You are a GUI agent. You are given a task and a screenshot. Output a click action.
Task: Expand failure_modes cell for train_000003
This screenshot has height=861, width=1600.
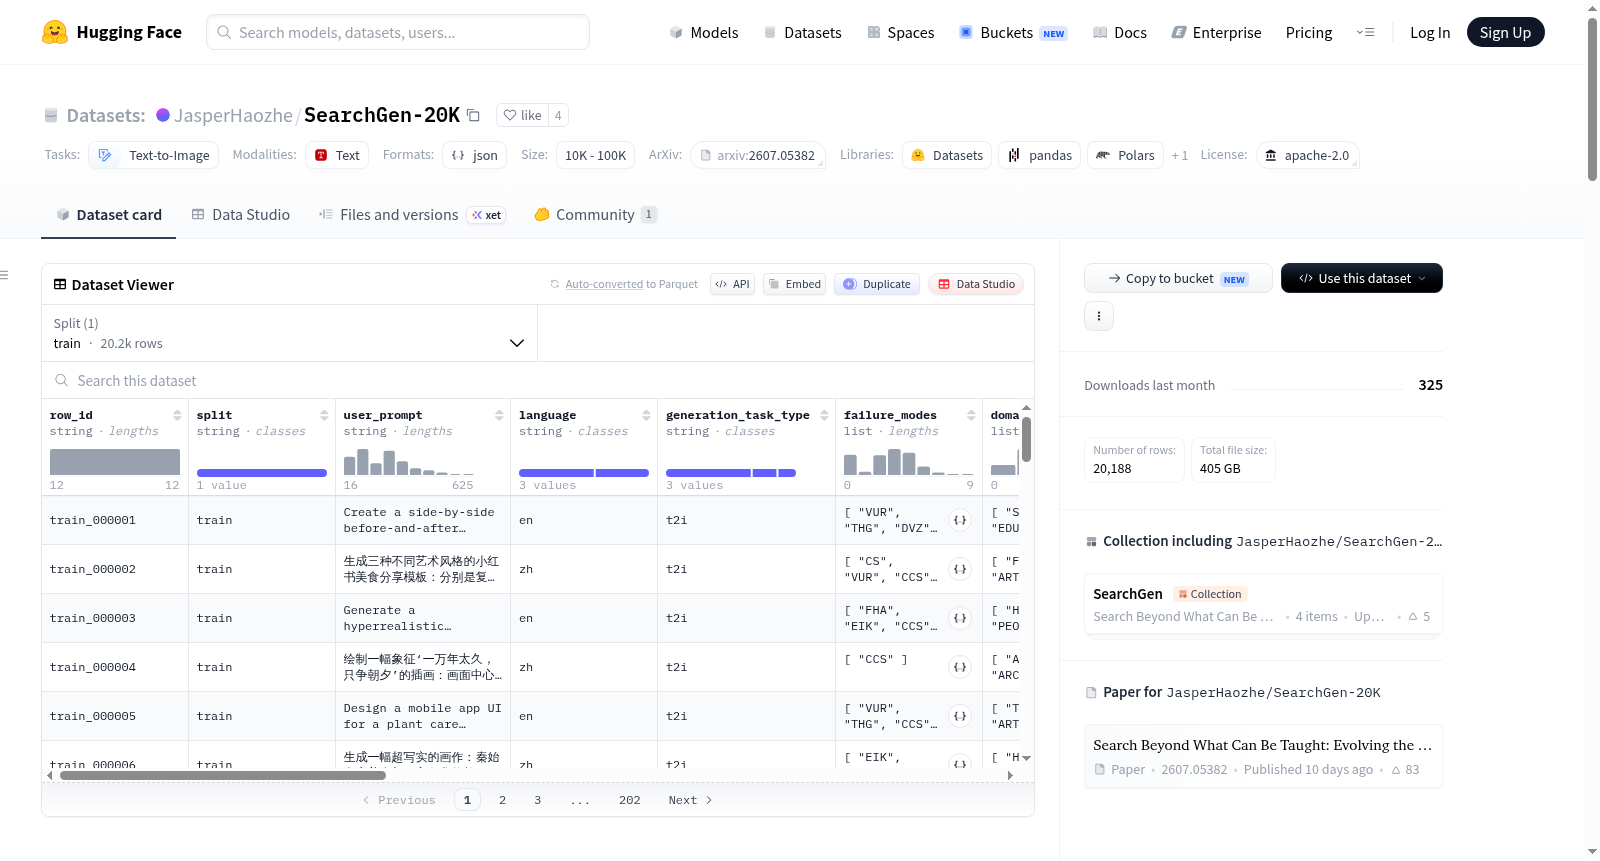click(960, 618)
